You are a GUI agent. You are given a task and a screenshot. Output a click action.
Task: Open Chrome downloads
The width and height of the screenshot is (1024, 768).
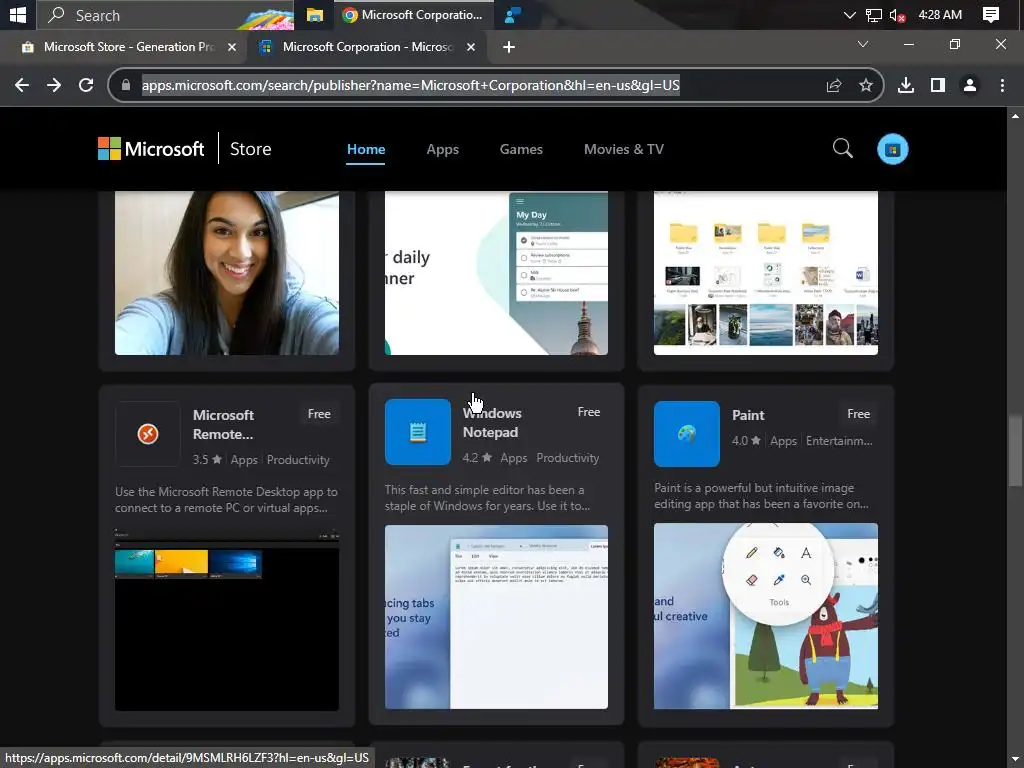906,85
